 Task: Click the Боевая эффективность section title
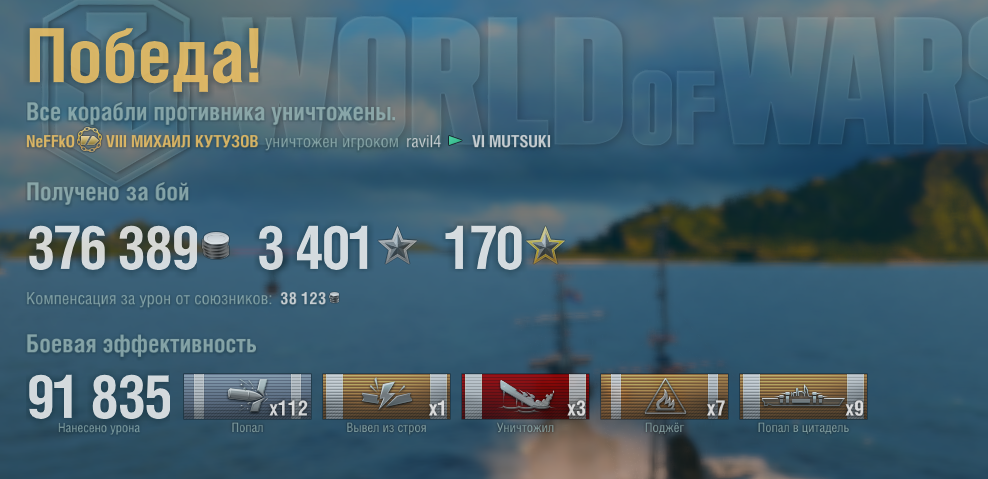click(141, 345)
